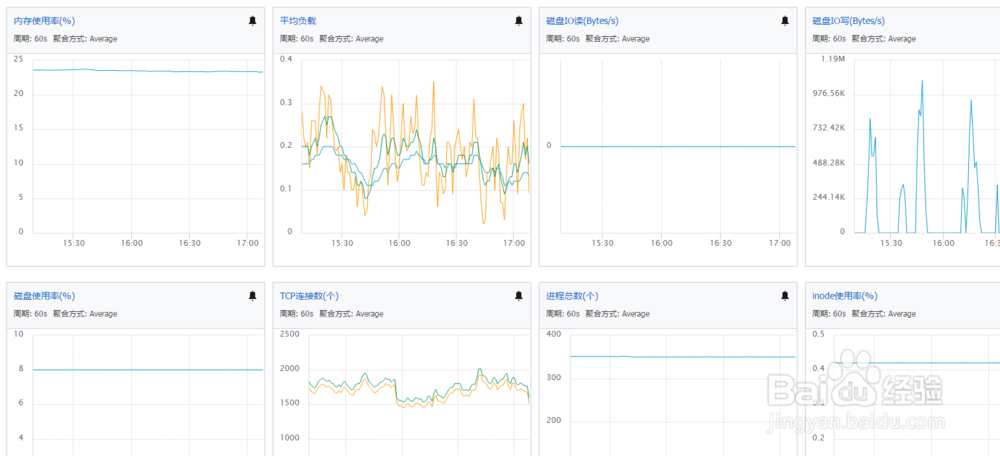
Task: Open the 内存使用率(%) metric title
Action: coord(44,20)
